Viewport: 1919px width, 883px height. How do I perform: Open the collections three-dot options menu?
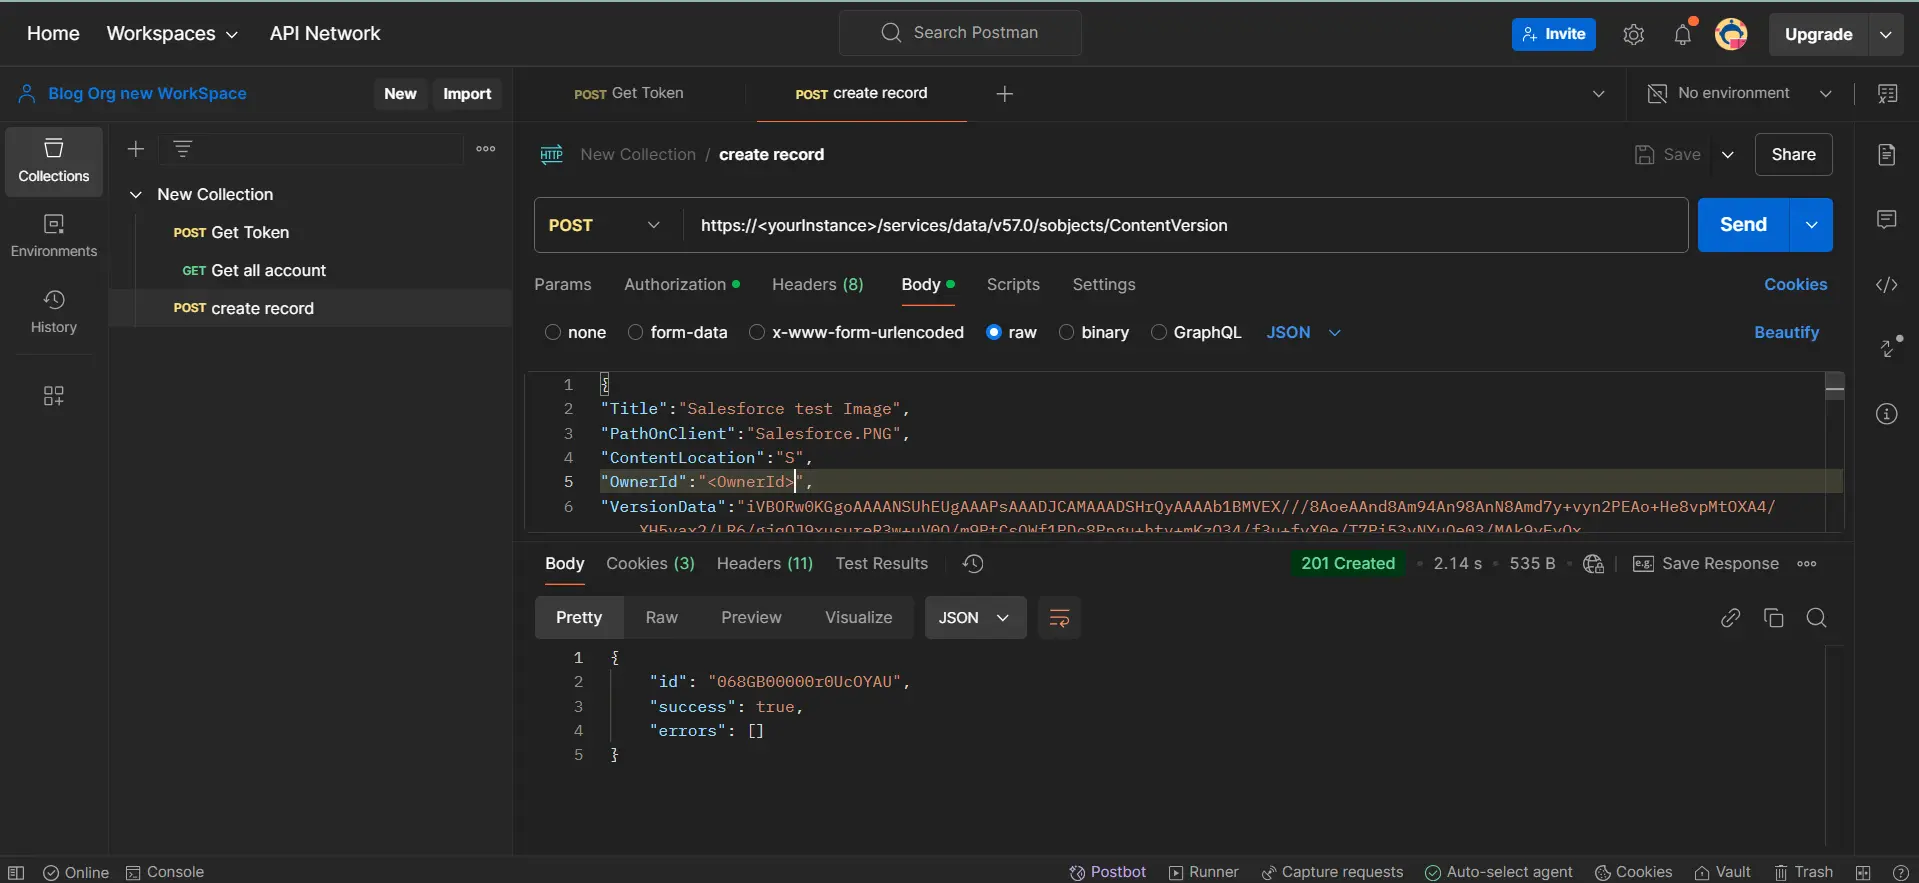click(x=486, y=149)
